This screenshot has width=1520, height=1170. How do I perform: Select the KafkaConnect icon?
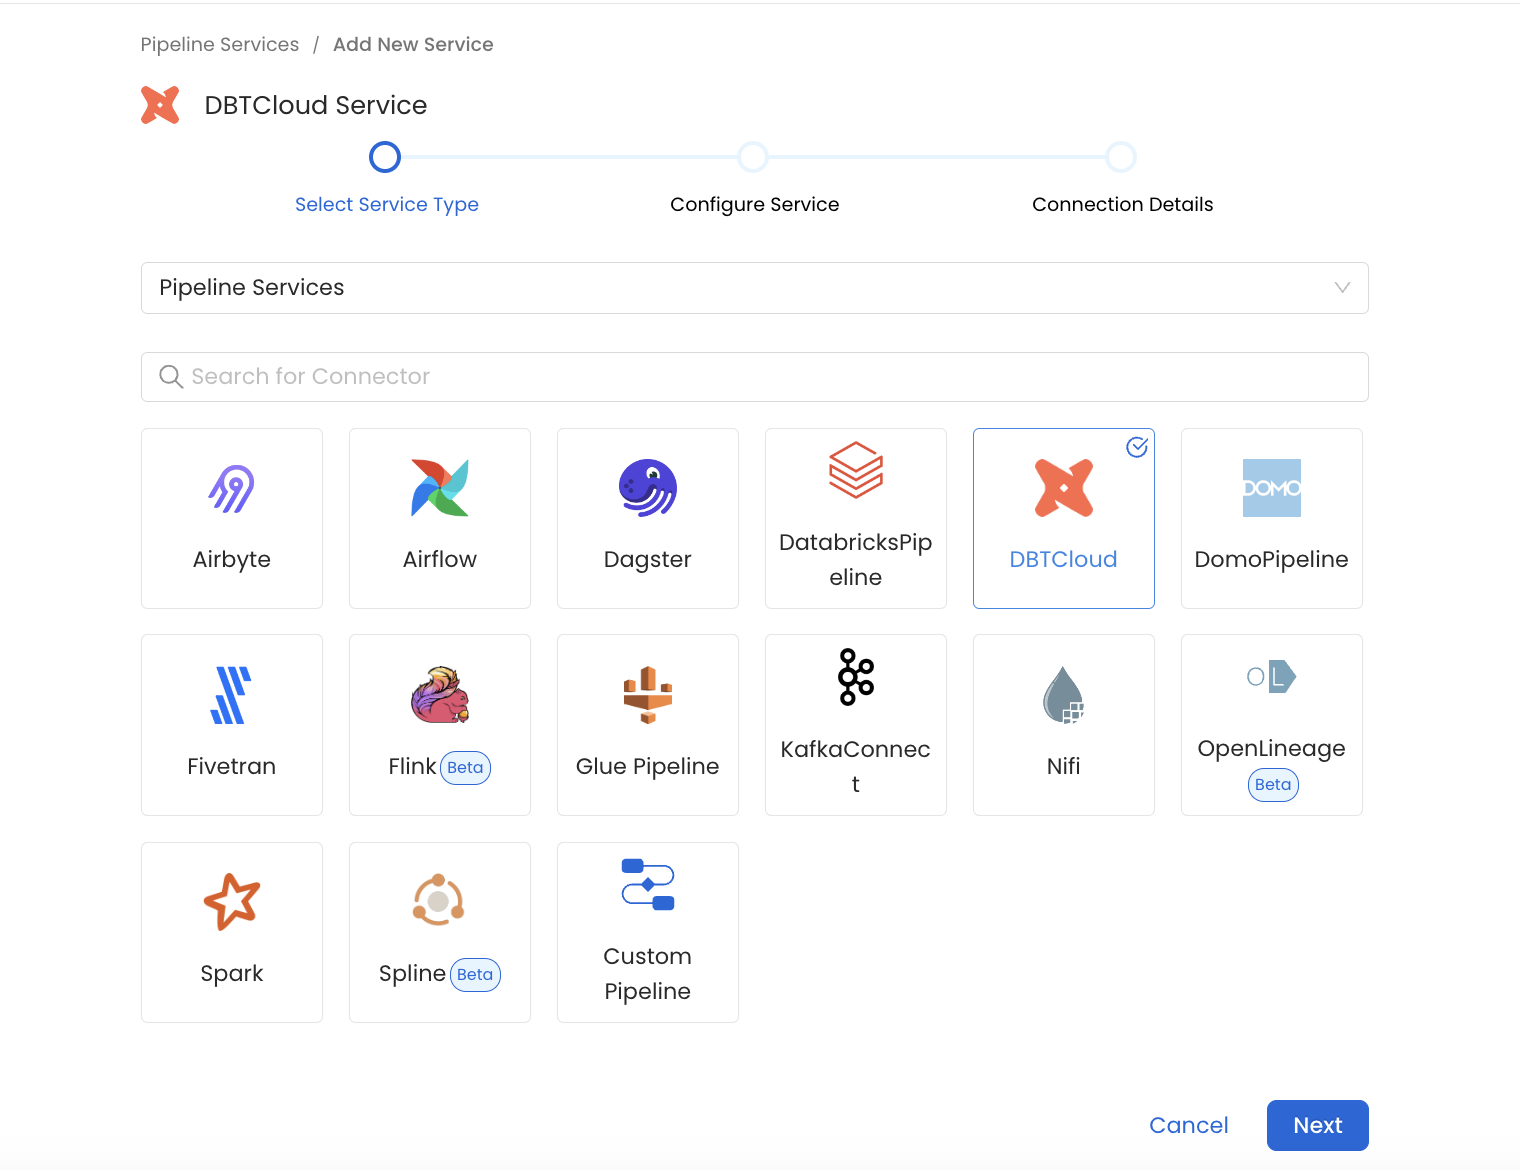856,677
